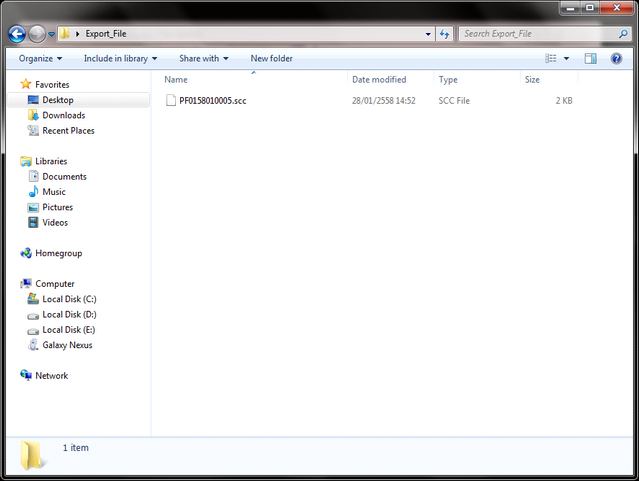
Task: Go back with the blue Back arrow
Action: (x=17, y=34)
